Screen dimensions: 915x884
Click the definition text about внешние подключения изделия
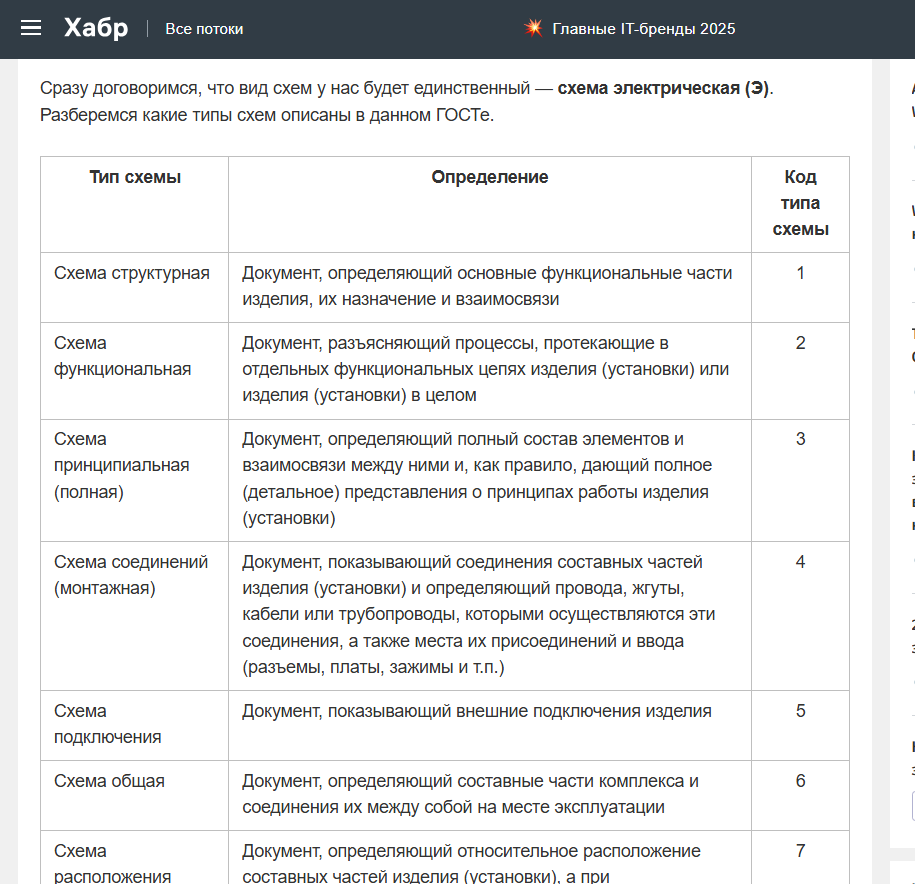[x=476, y=712]
